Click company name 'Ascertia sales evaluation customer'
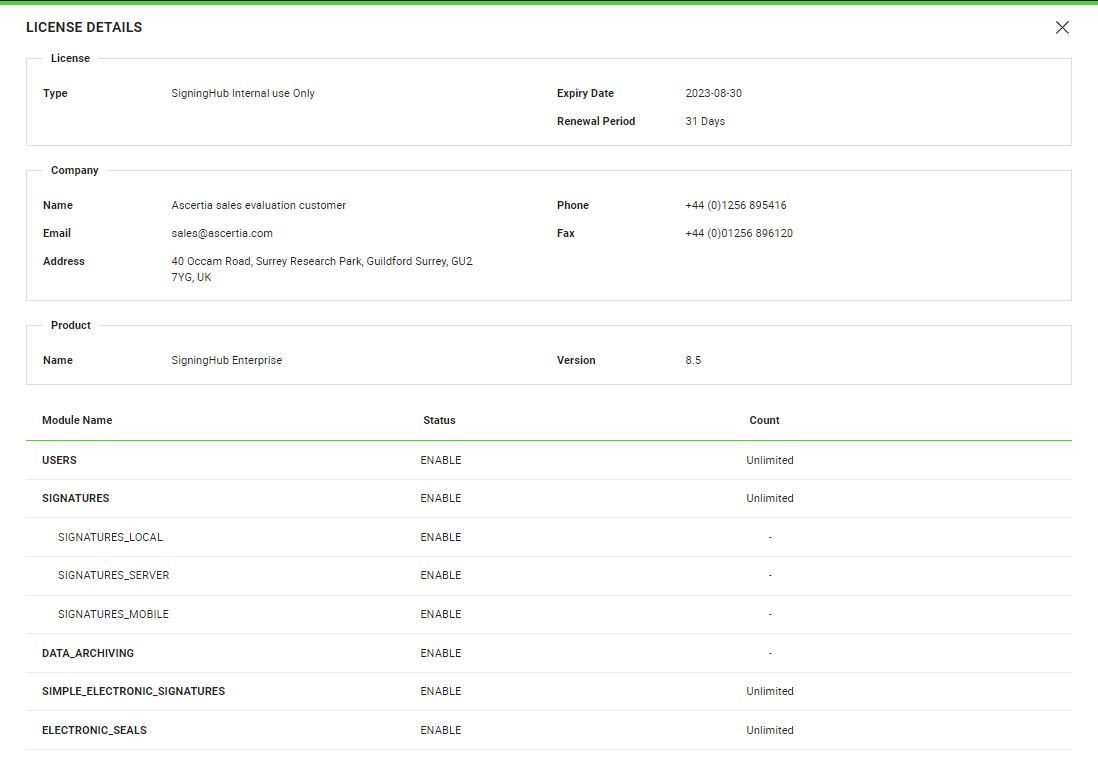 pyautogui.click(x=258, y=205)
